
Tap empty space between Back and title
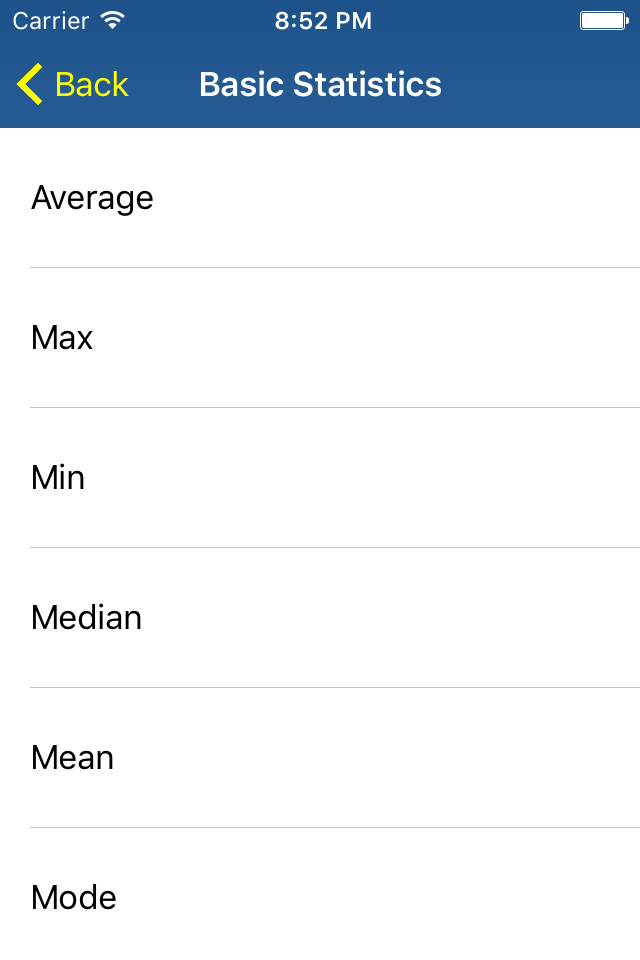pyautogui.click(x=164, y=84)
